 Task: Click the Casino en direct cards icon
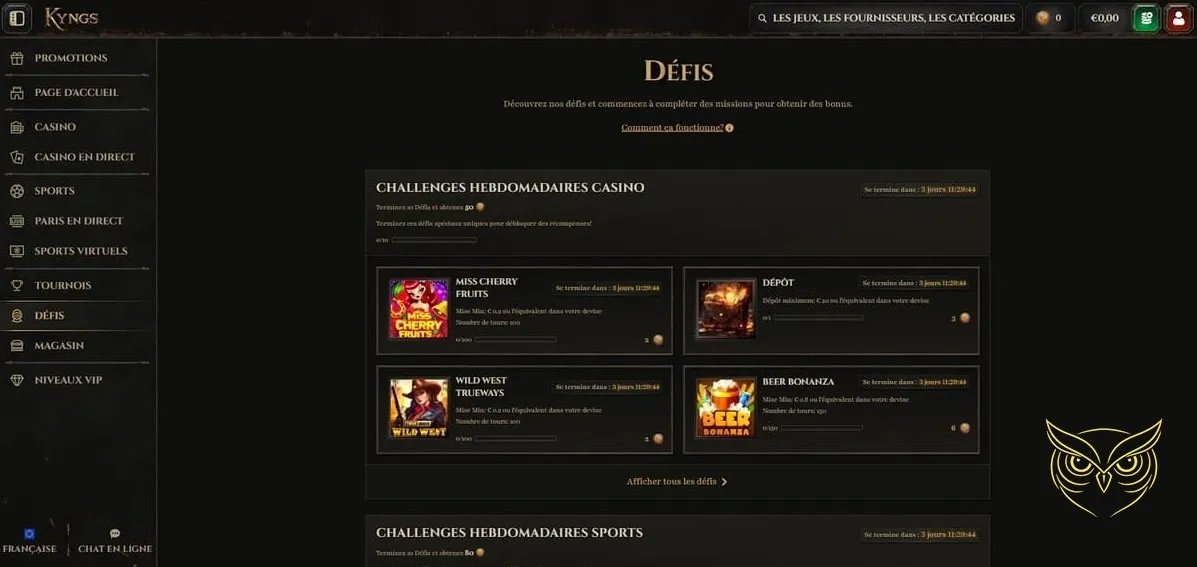coord(17,156)
